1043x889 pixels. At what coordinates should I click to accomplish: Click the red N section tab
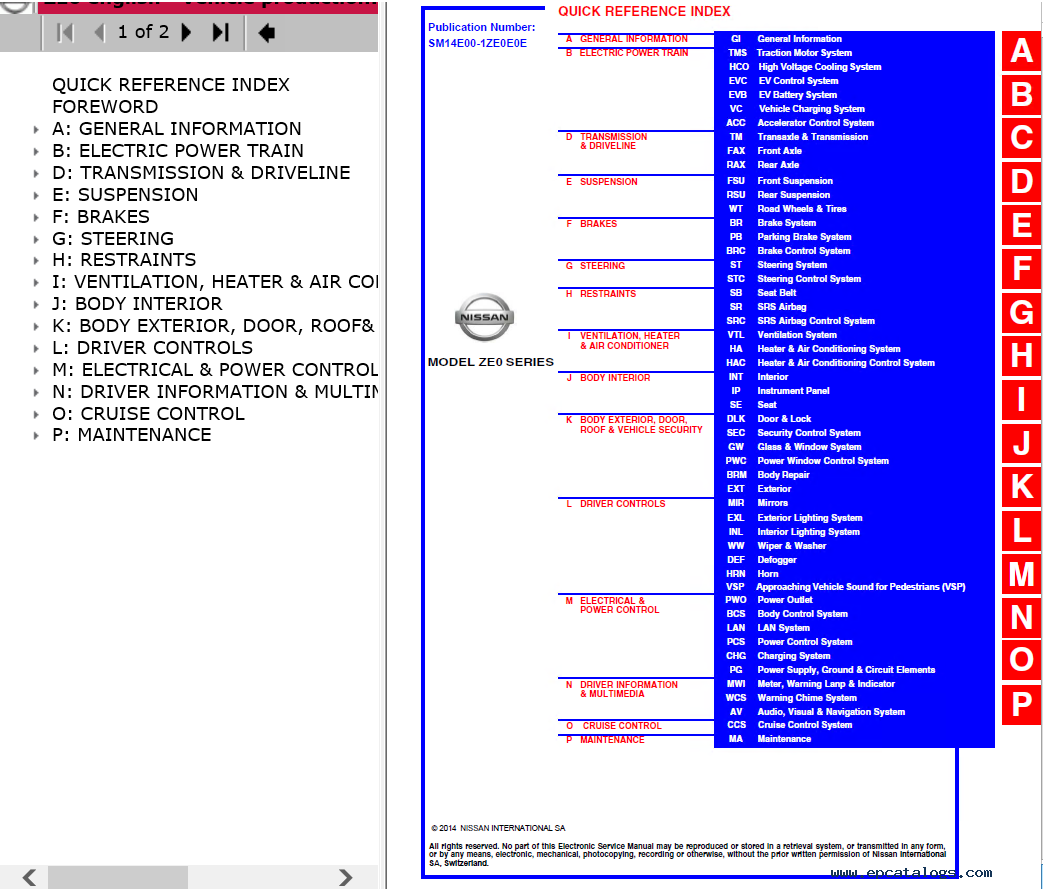coord(1022,618)
